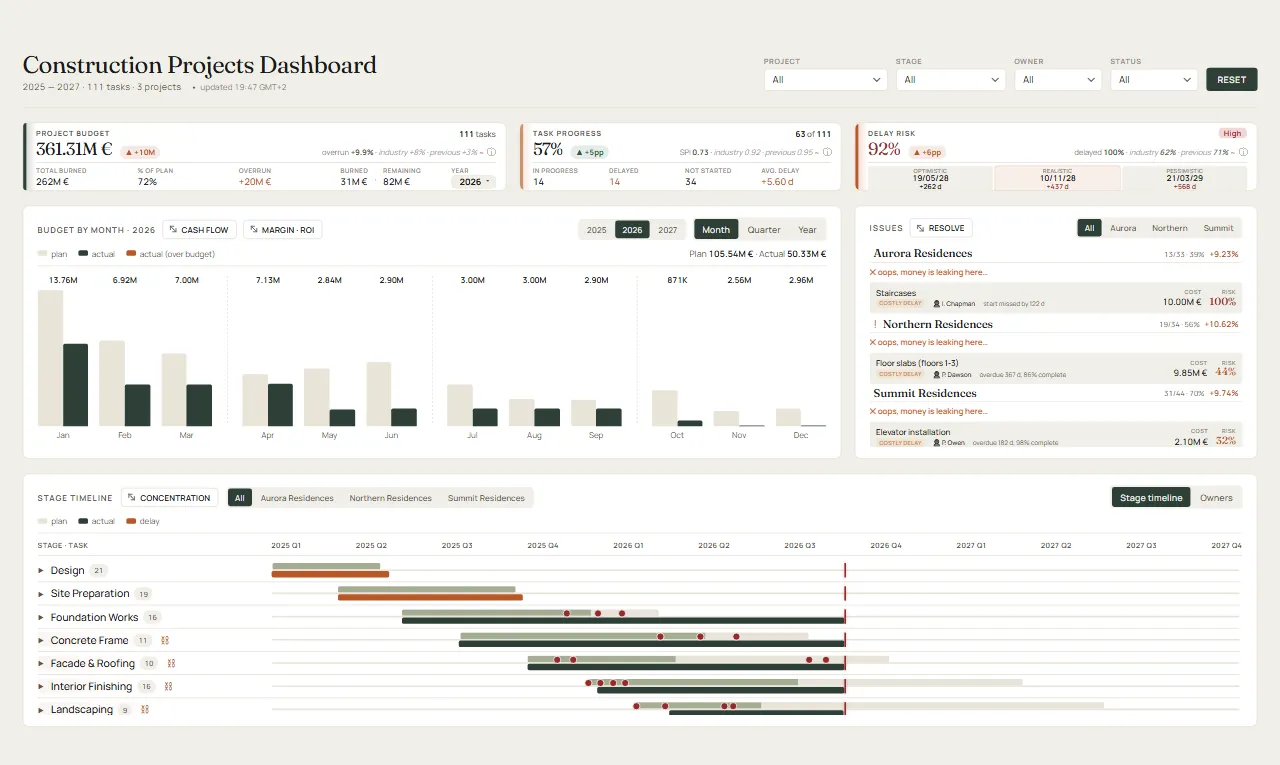Show only Northern issues tab
1280x765 pixels.
1170,228
